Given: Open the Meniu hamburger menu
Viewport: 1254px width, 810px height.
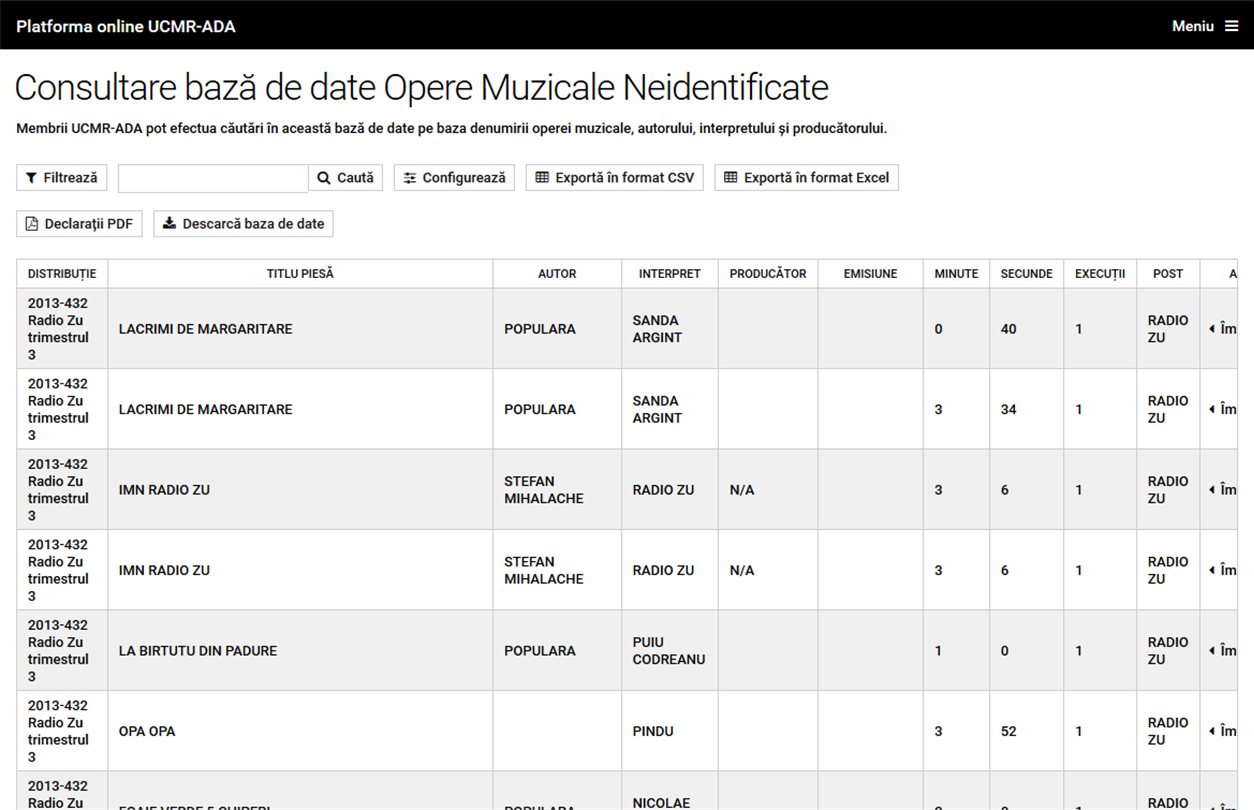Looking at the screenshot, I should 1205,26.
